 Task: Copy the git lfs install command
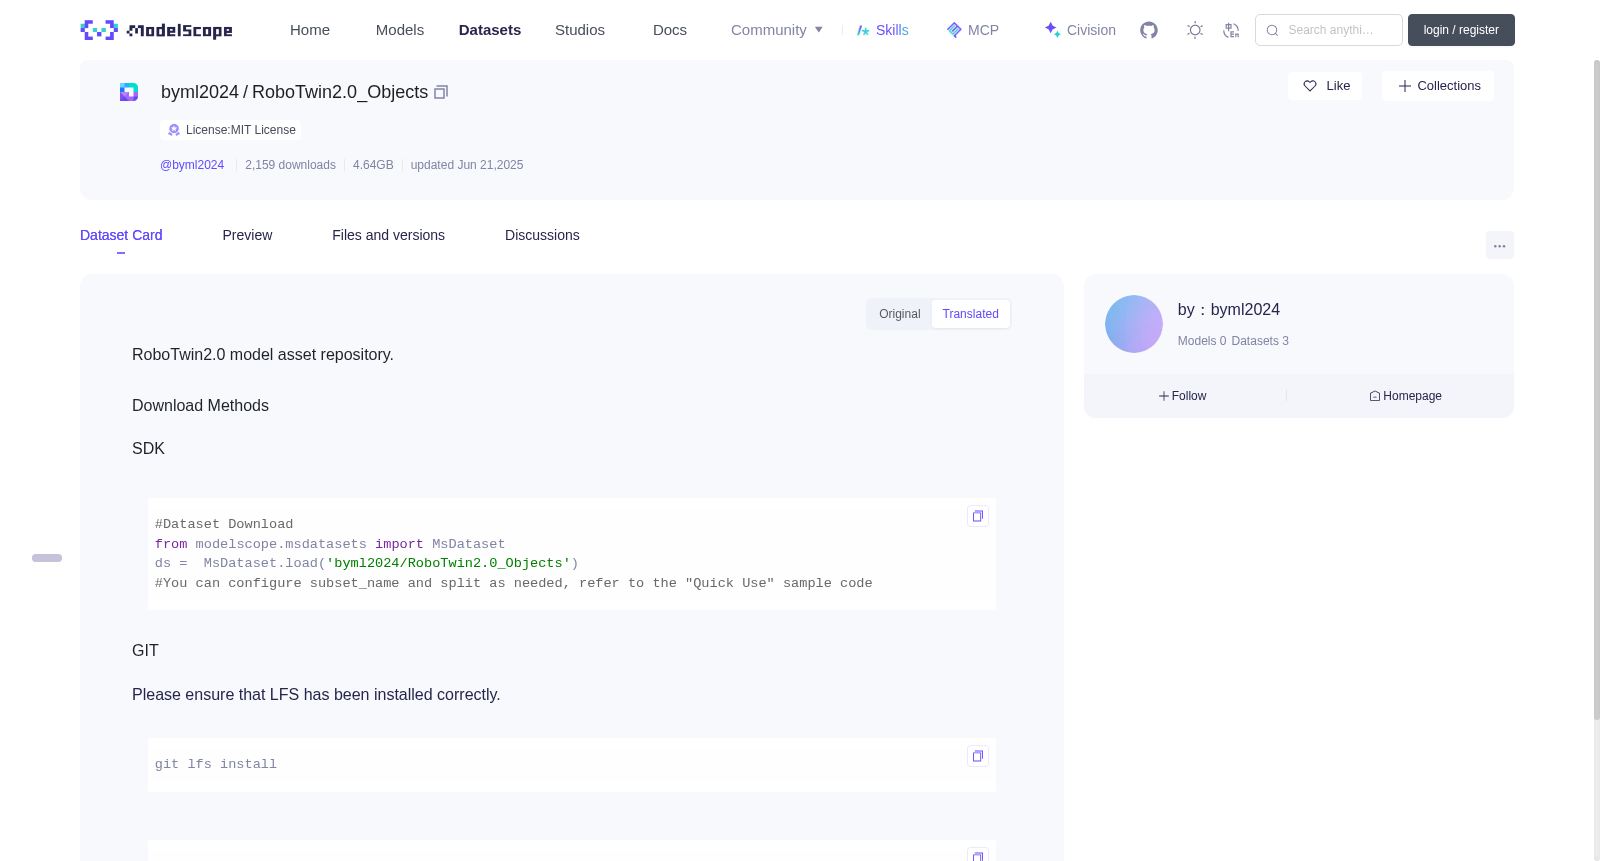pyautogui.click(x=978, y=756)
